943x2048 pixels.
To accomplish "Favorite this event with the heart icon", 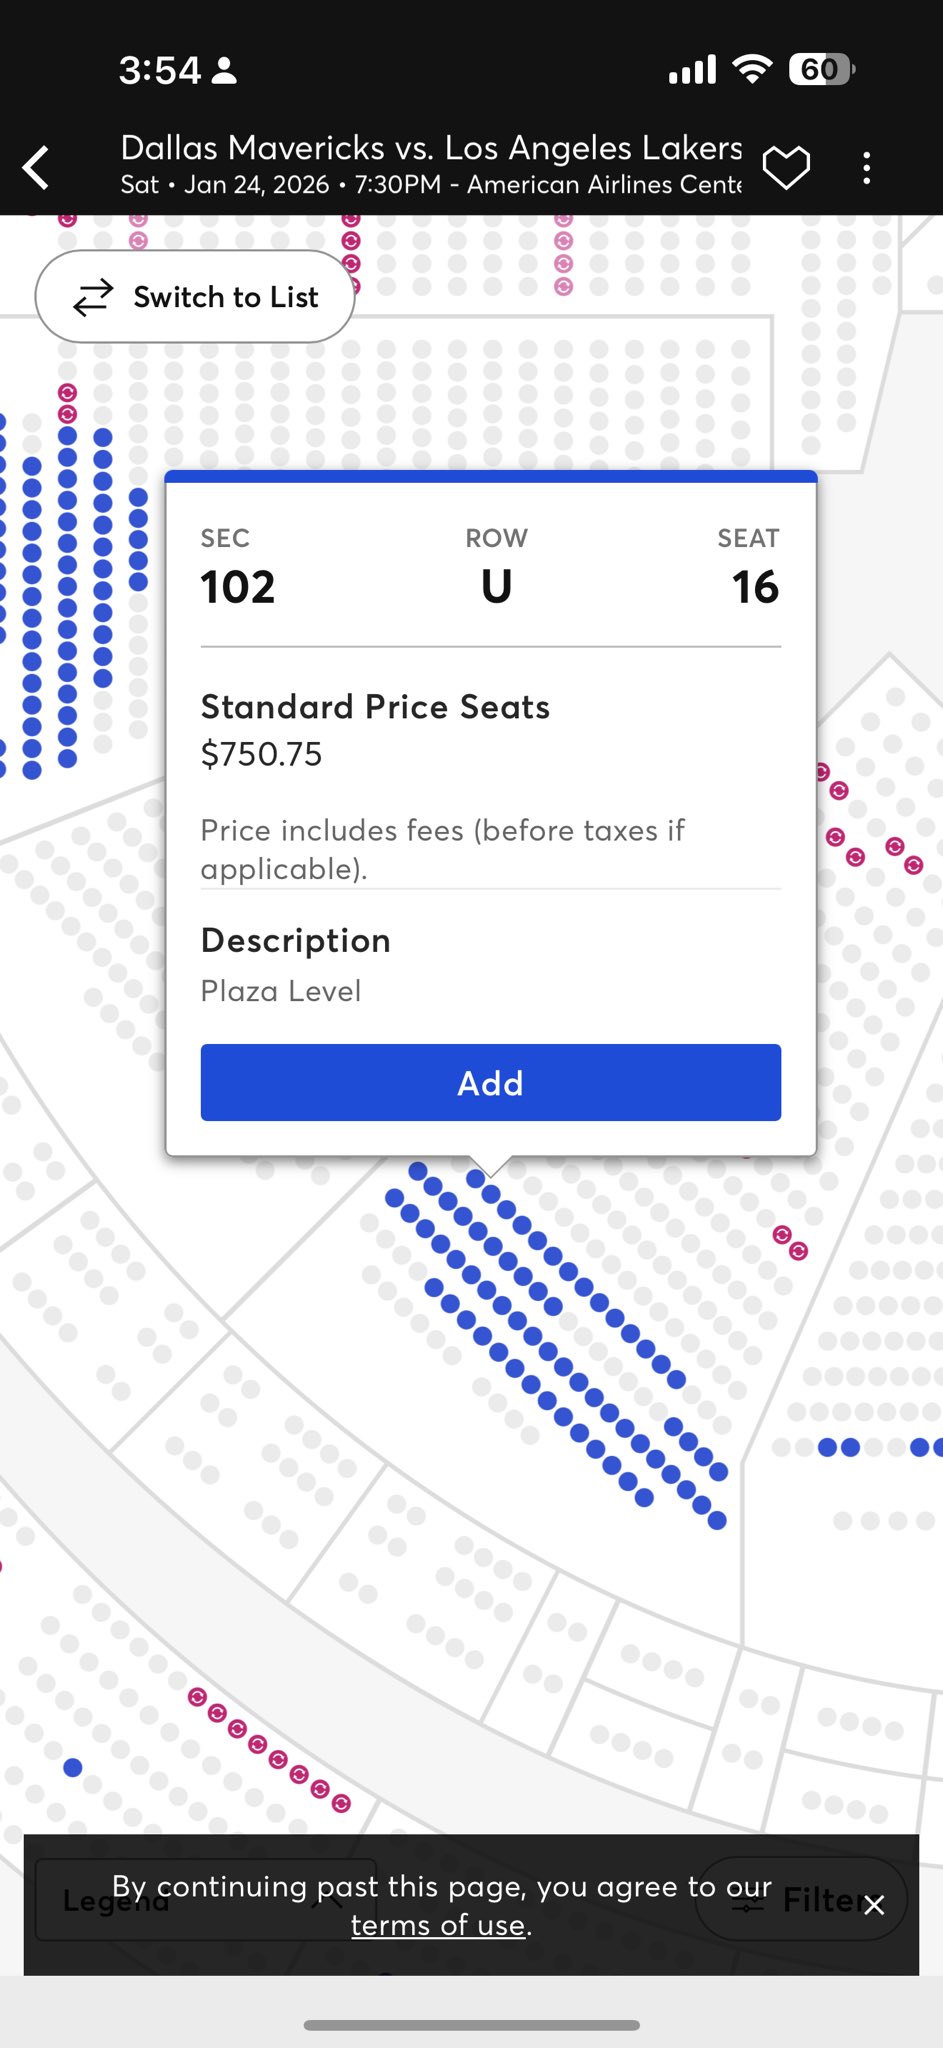I will pyautogui.click(x=786, y=167).
